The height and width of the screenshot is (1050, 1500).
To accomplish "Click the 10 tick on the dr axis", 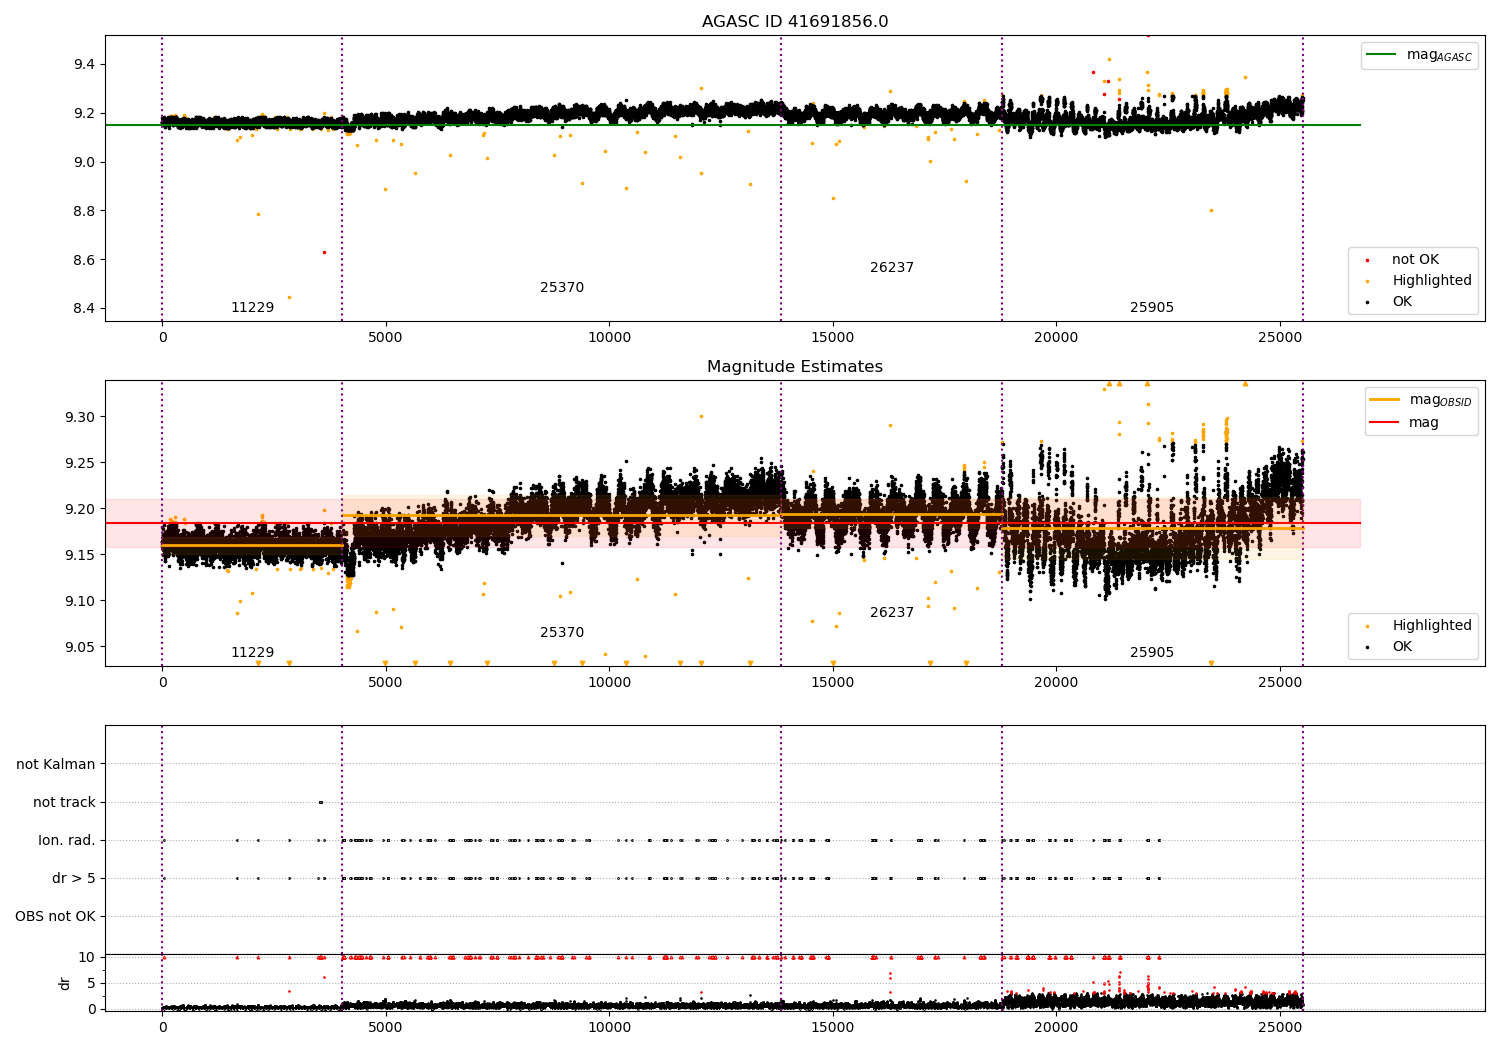I will (87, 957).
